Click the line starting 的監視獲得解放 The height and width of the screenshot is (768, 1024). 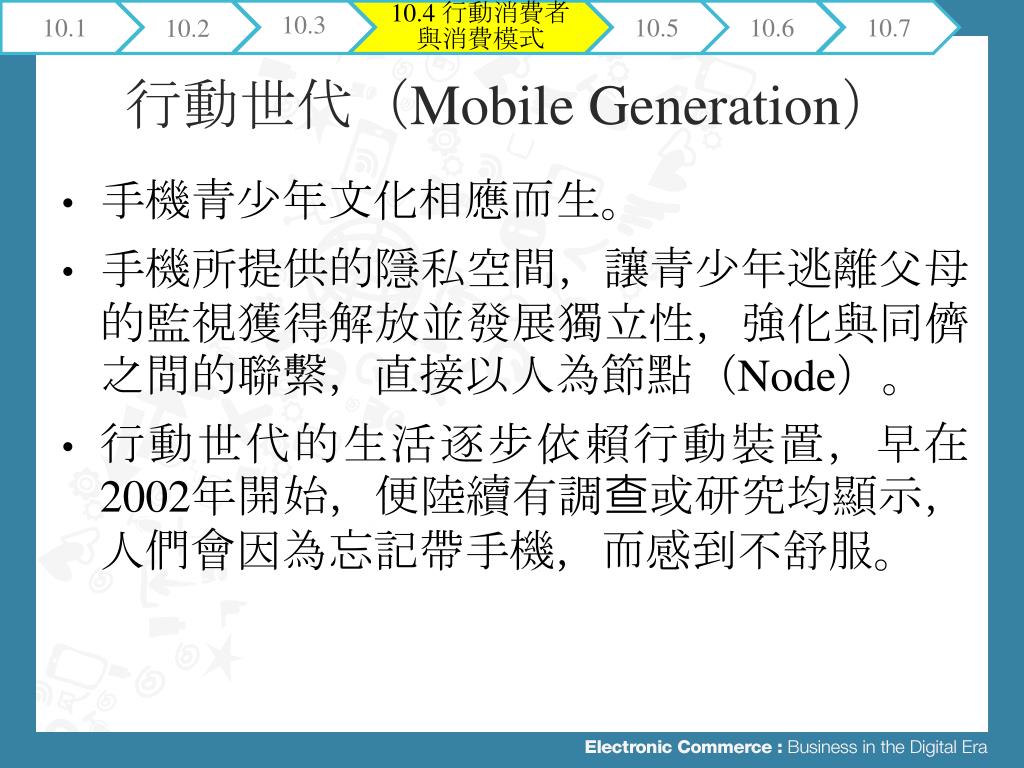(x=534, y=323)
